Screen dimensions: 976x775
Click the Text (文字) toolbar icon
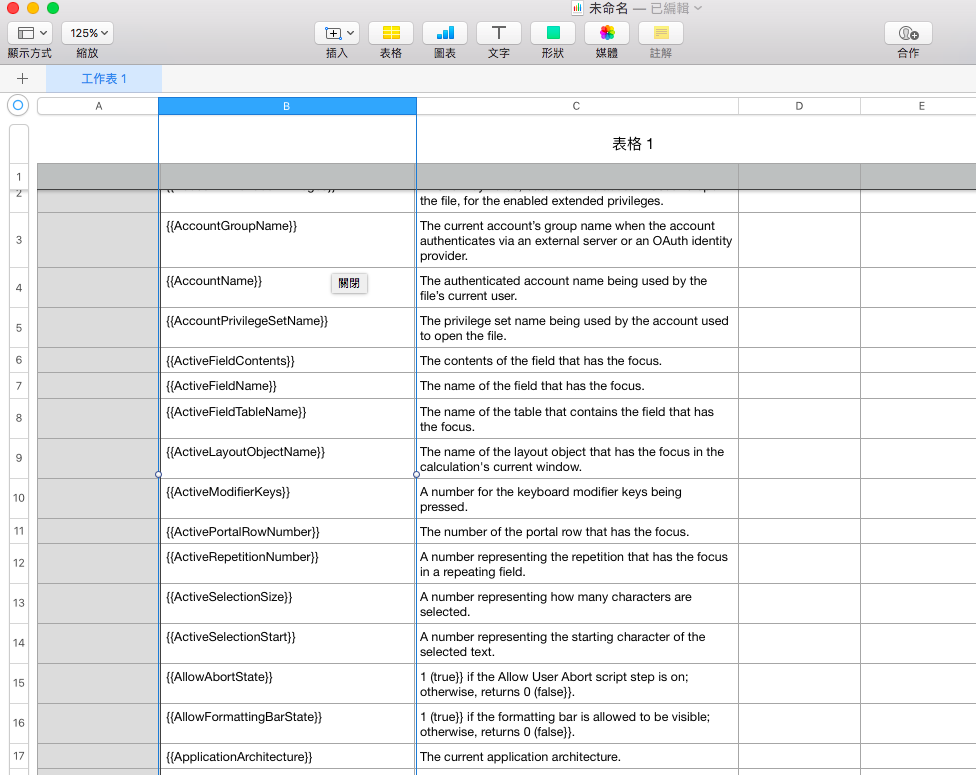click(499, 33)
